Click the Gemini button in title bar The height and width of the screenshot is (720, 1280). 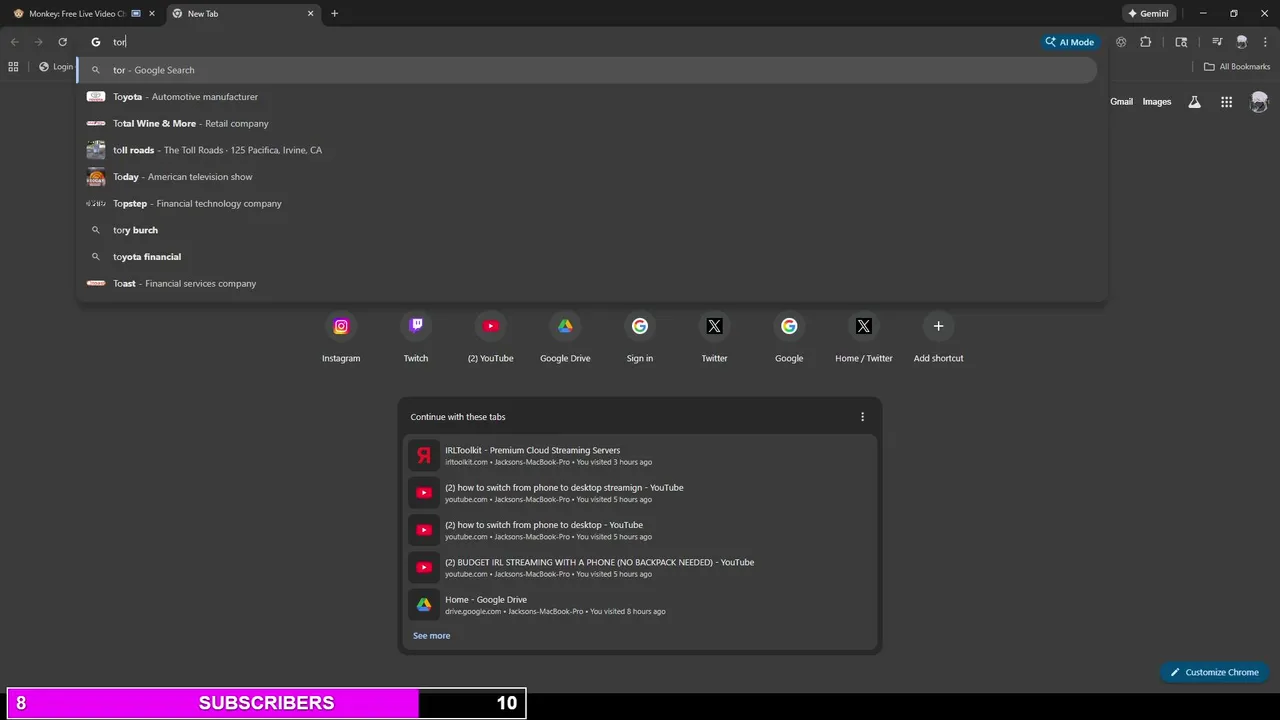pos(1148,14)
